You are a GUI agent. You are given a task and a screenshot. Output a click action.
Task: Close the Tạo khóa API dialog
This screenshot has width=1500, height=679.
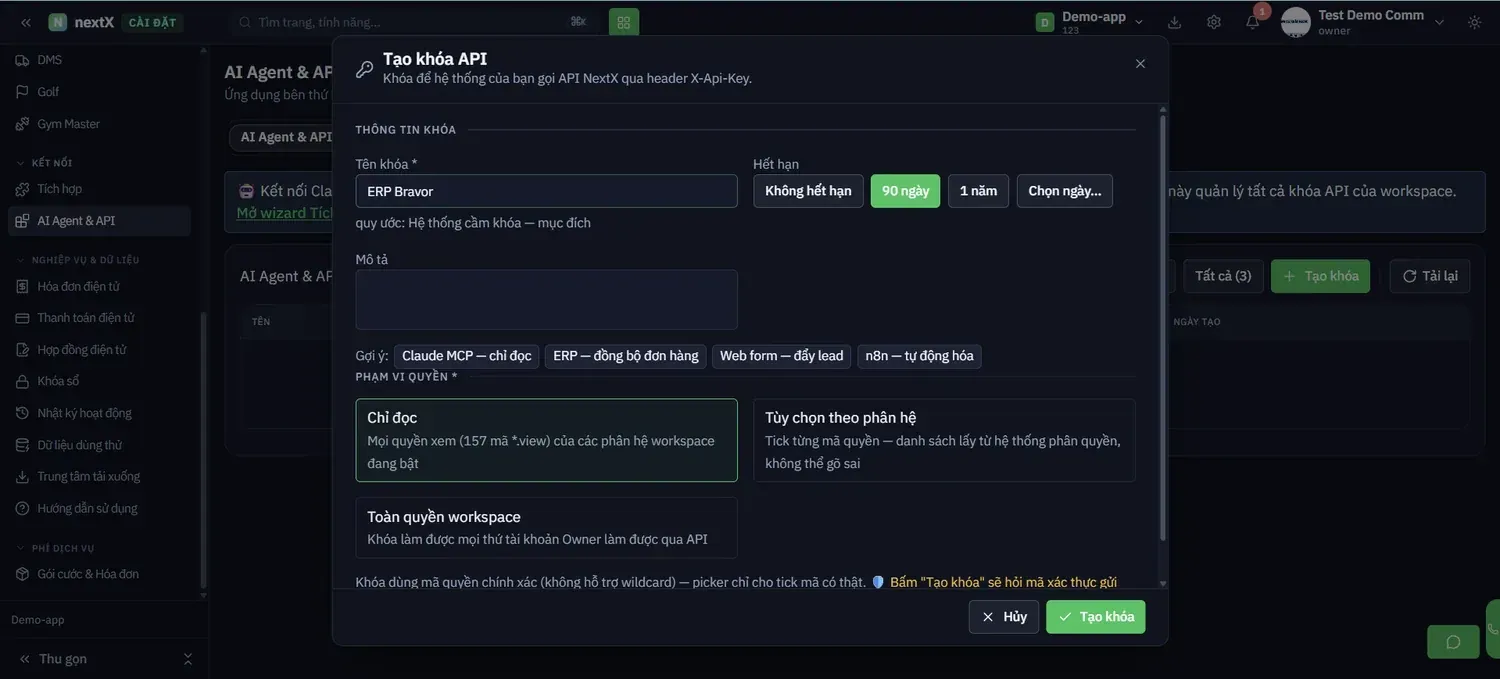click(1140, 63)
